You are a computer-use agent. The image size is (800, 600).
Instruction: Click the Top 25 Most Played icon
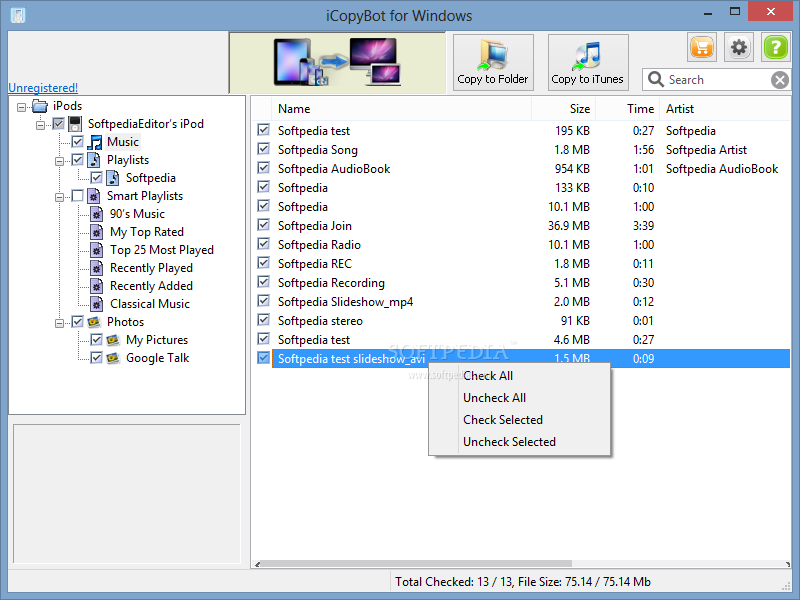96,250
